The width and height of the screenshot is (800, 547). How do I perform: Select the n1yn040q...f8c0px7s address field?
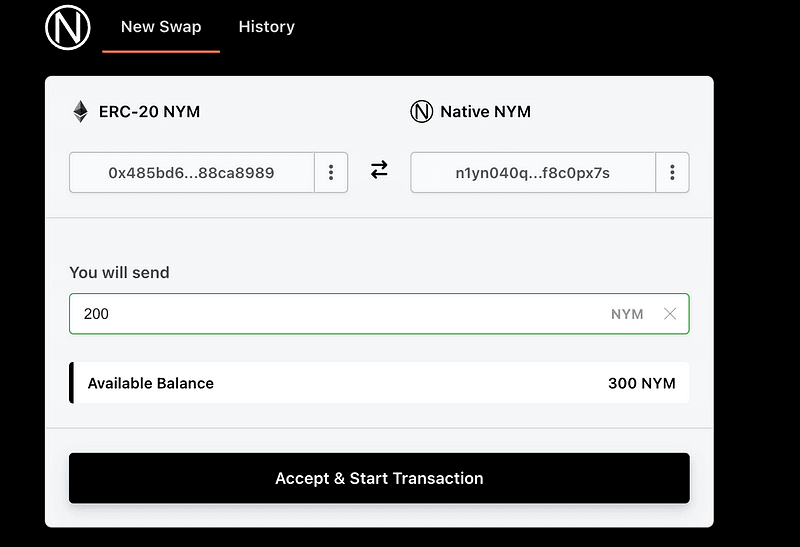pos(532,173)
